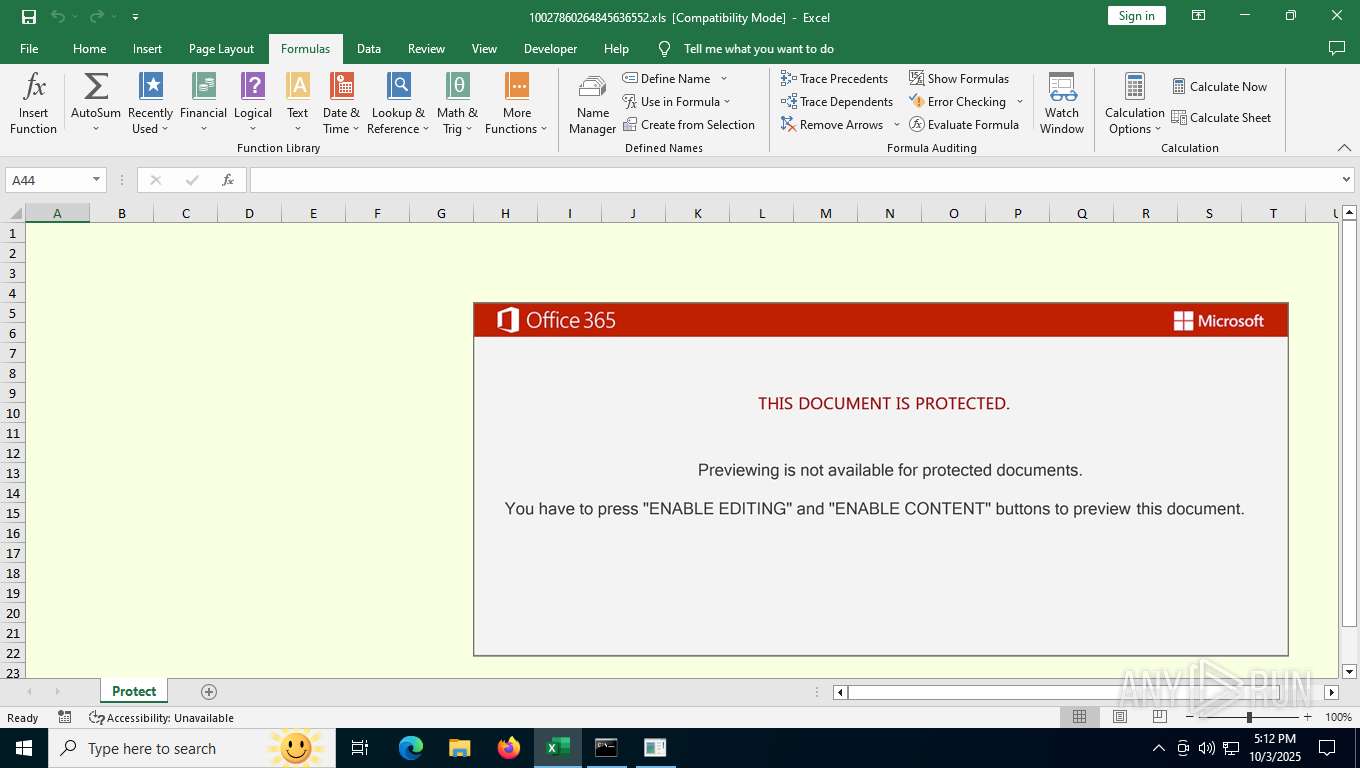This screenshot has width=1360, height=768.
Task: Expand the Use in Formula dropdown
Action: coord(727,101)
